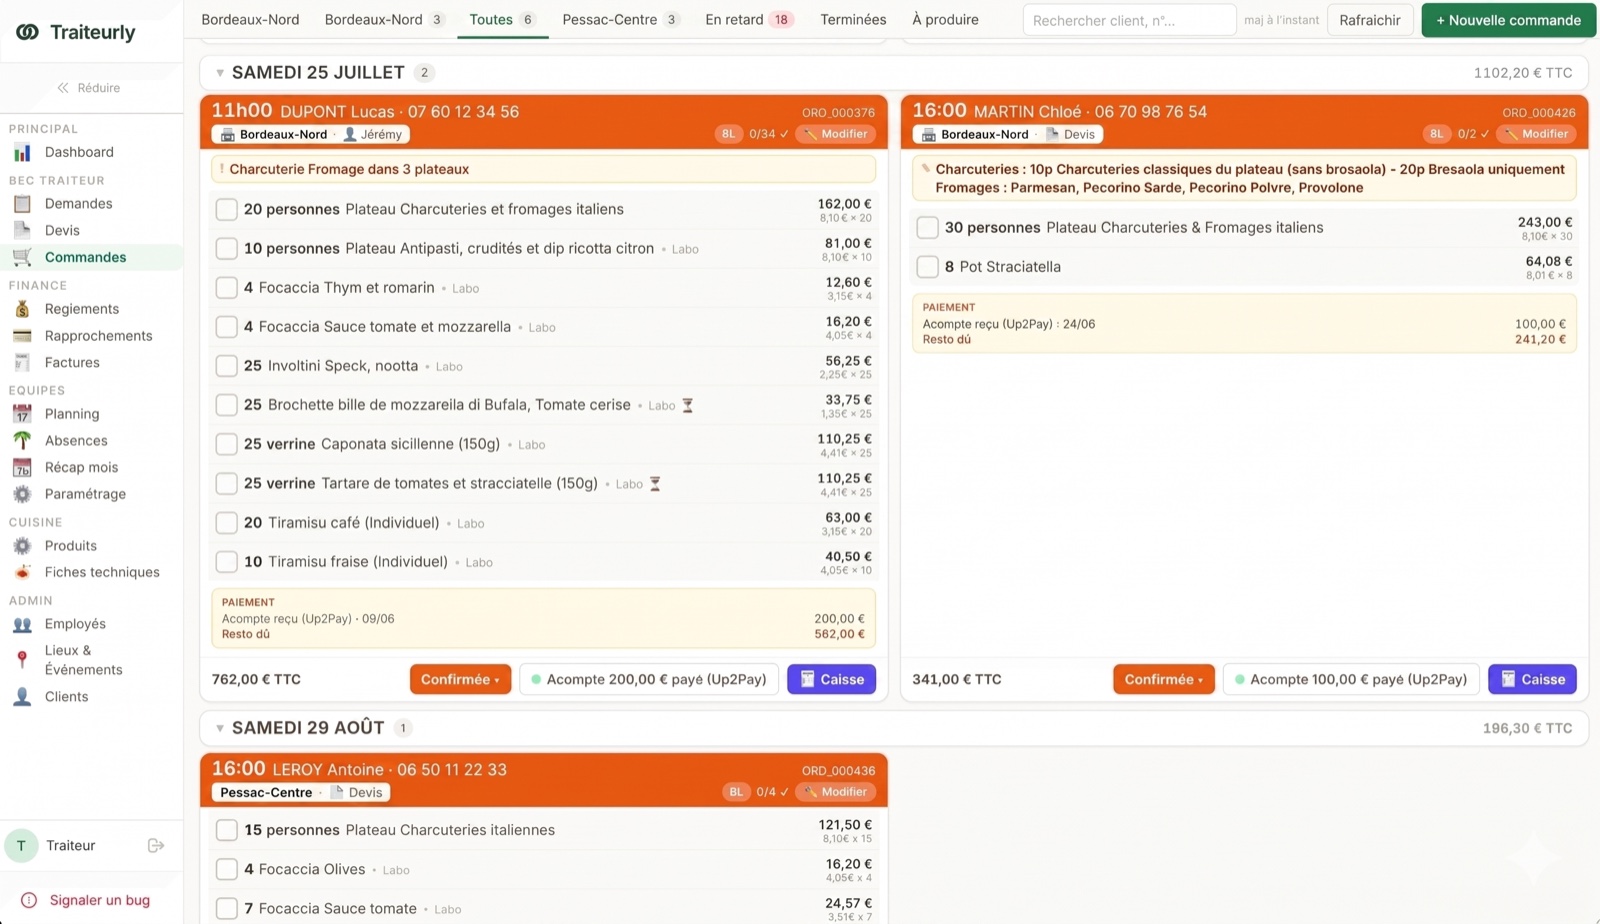Collapse sidebar with Réduire
Image resolution: width=1600 pixels, height=924 pixels.
click(x=89, y=88)
